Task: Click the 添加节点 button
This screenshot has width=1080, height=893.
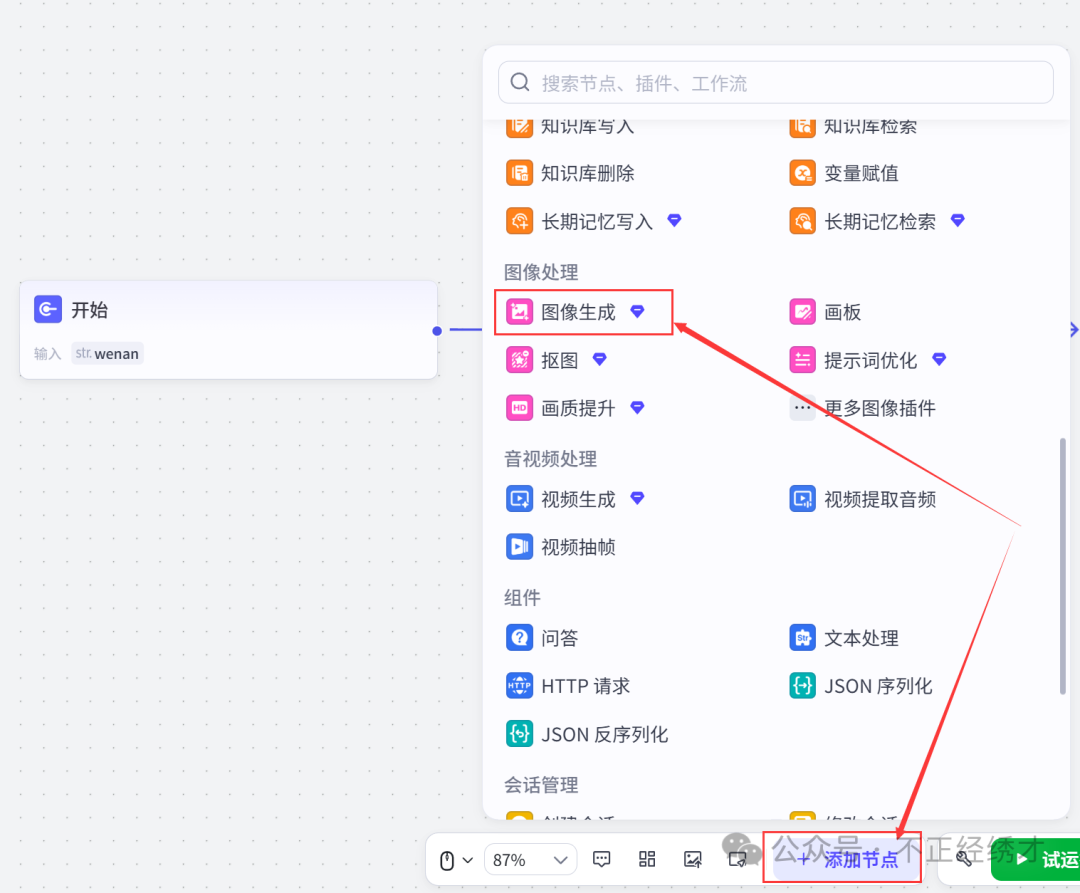Action: tap(848, 860)
